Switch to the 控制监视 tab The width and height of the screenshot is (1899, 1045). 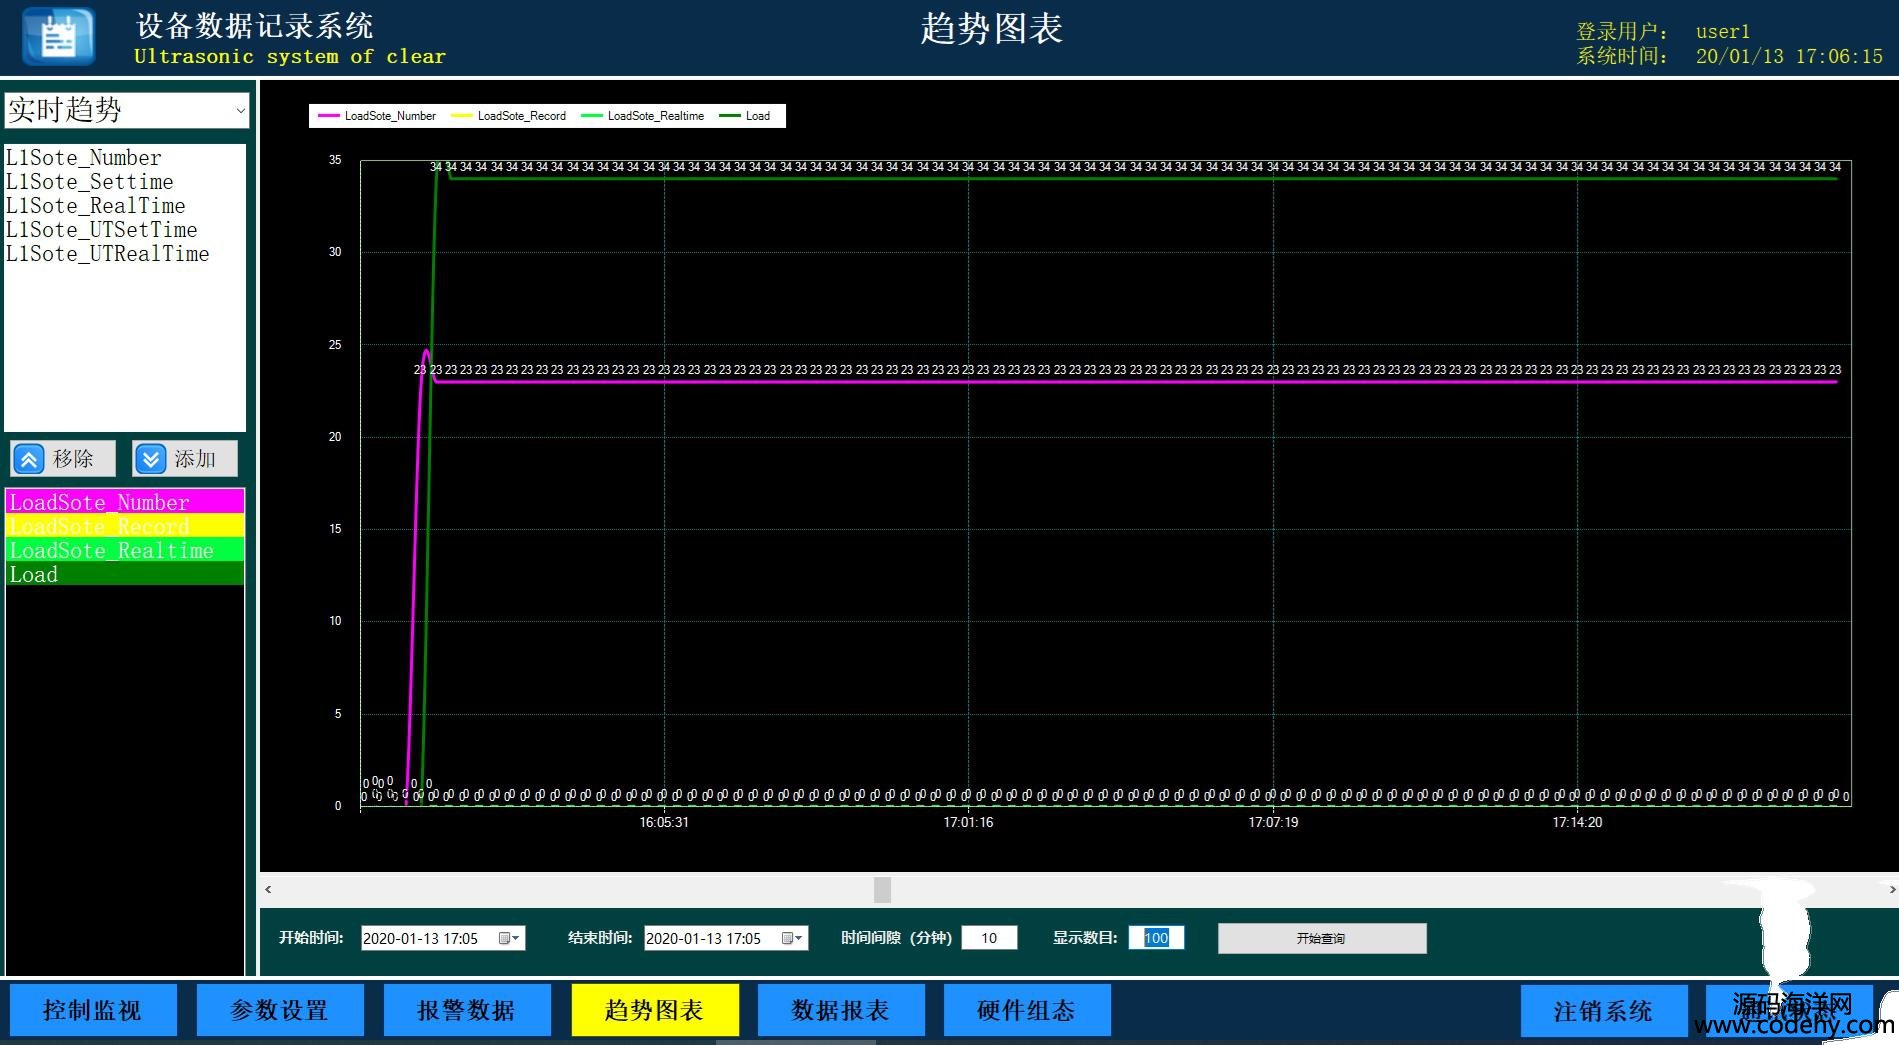[93, 1010]
